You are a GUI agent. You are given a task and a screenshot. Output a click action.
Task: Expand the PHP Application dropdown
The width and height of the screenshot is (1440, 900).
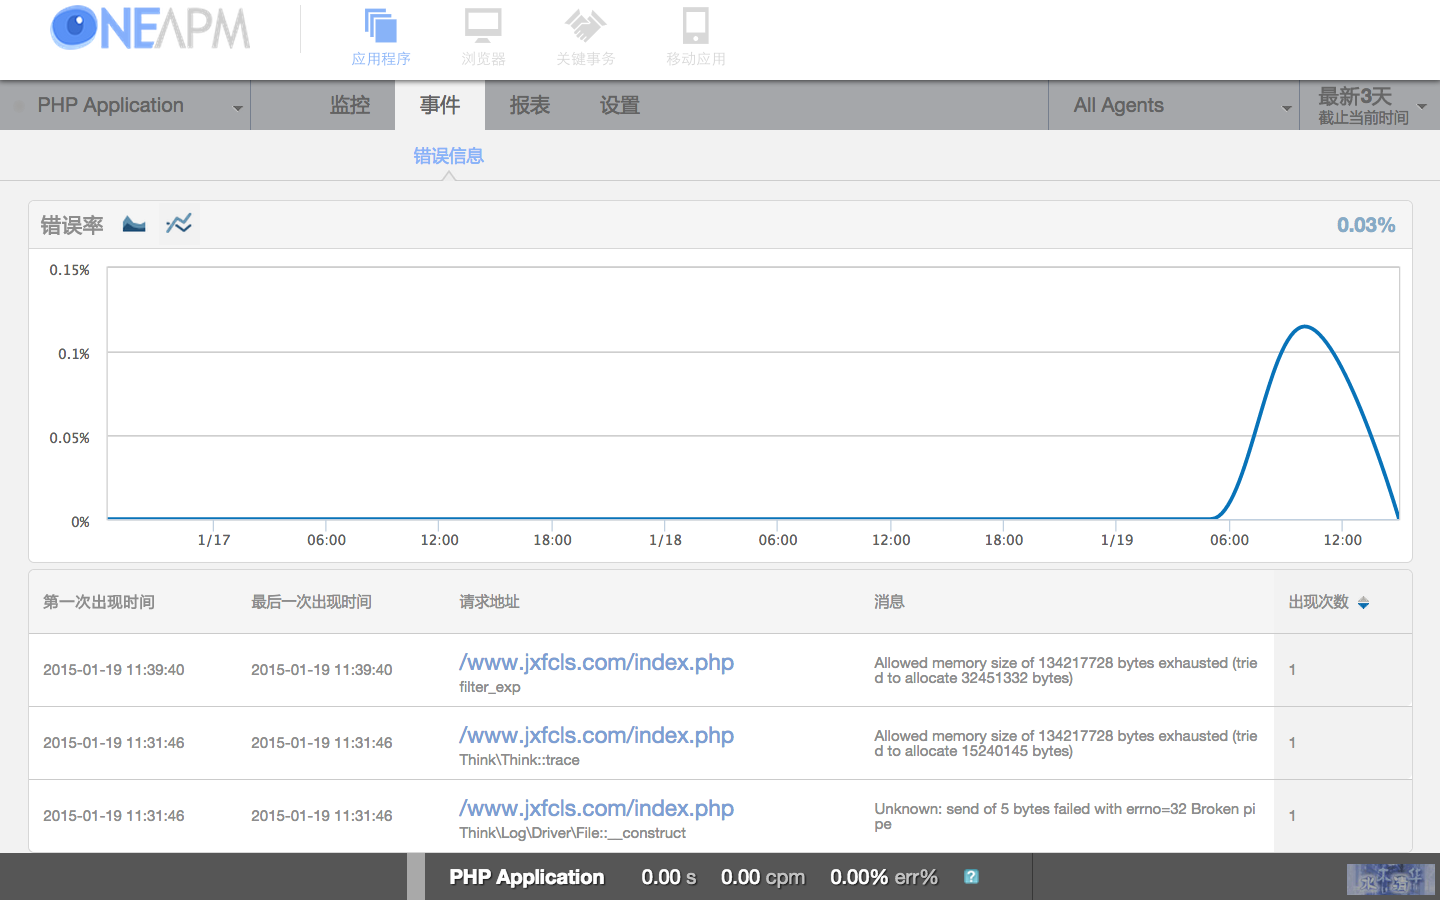point(125,105)
